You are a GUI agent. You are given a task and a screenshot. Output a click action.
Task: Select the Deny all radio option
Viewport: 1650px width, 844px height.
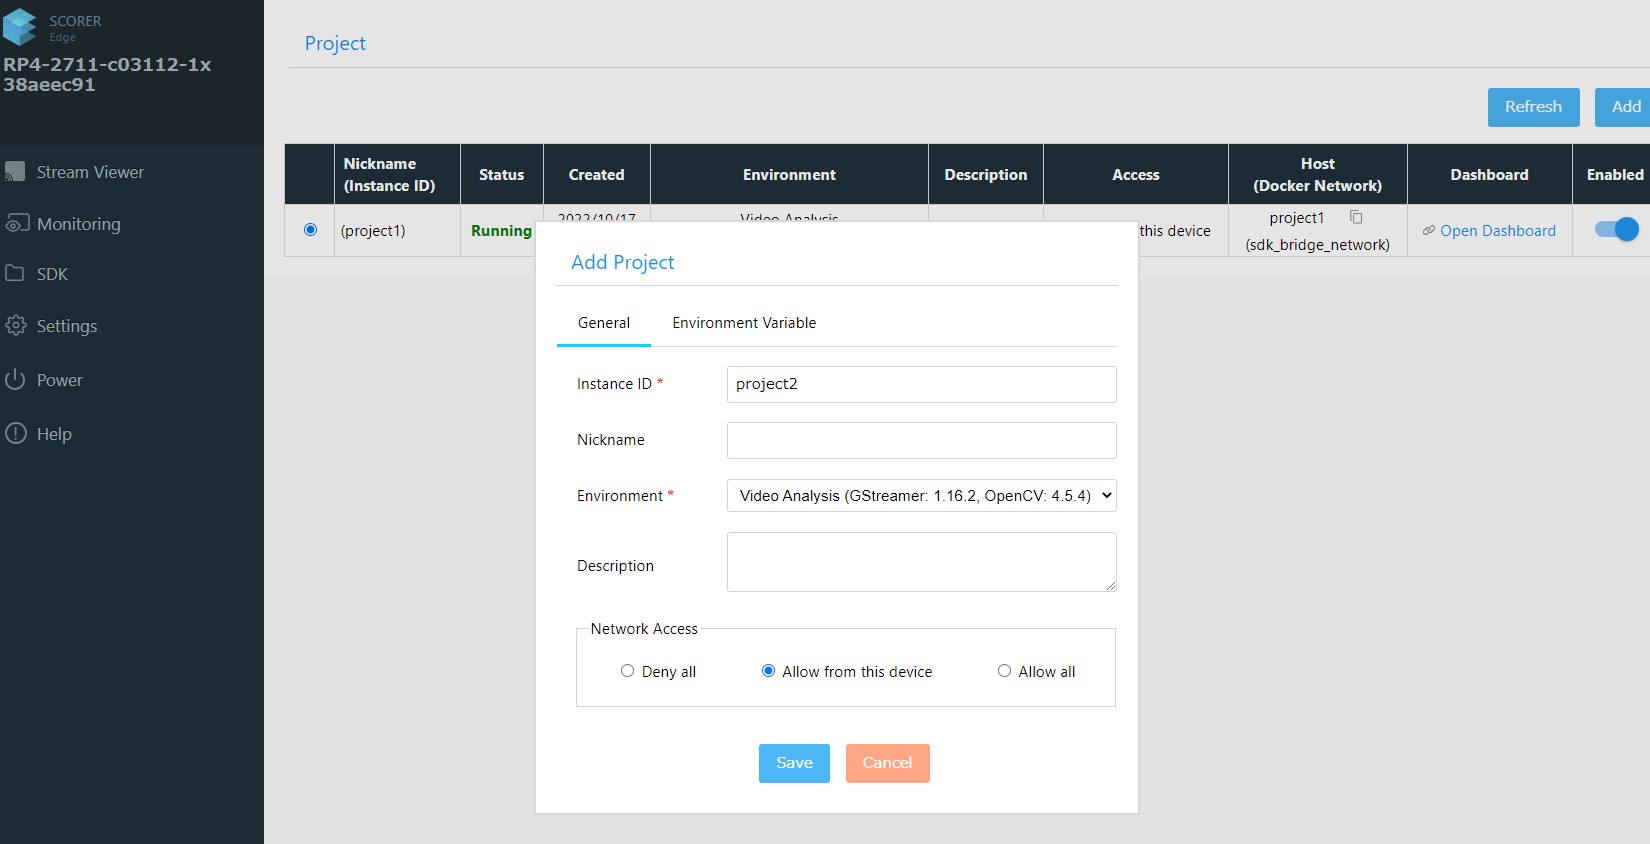627,671
